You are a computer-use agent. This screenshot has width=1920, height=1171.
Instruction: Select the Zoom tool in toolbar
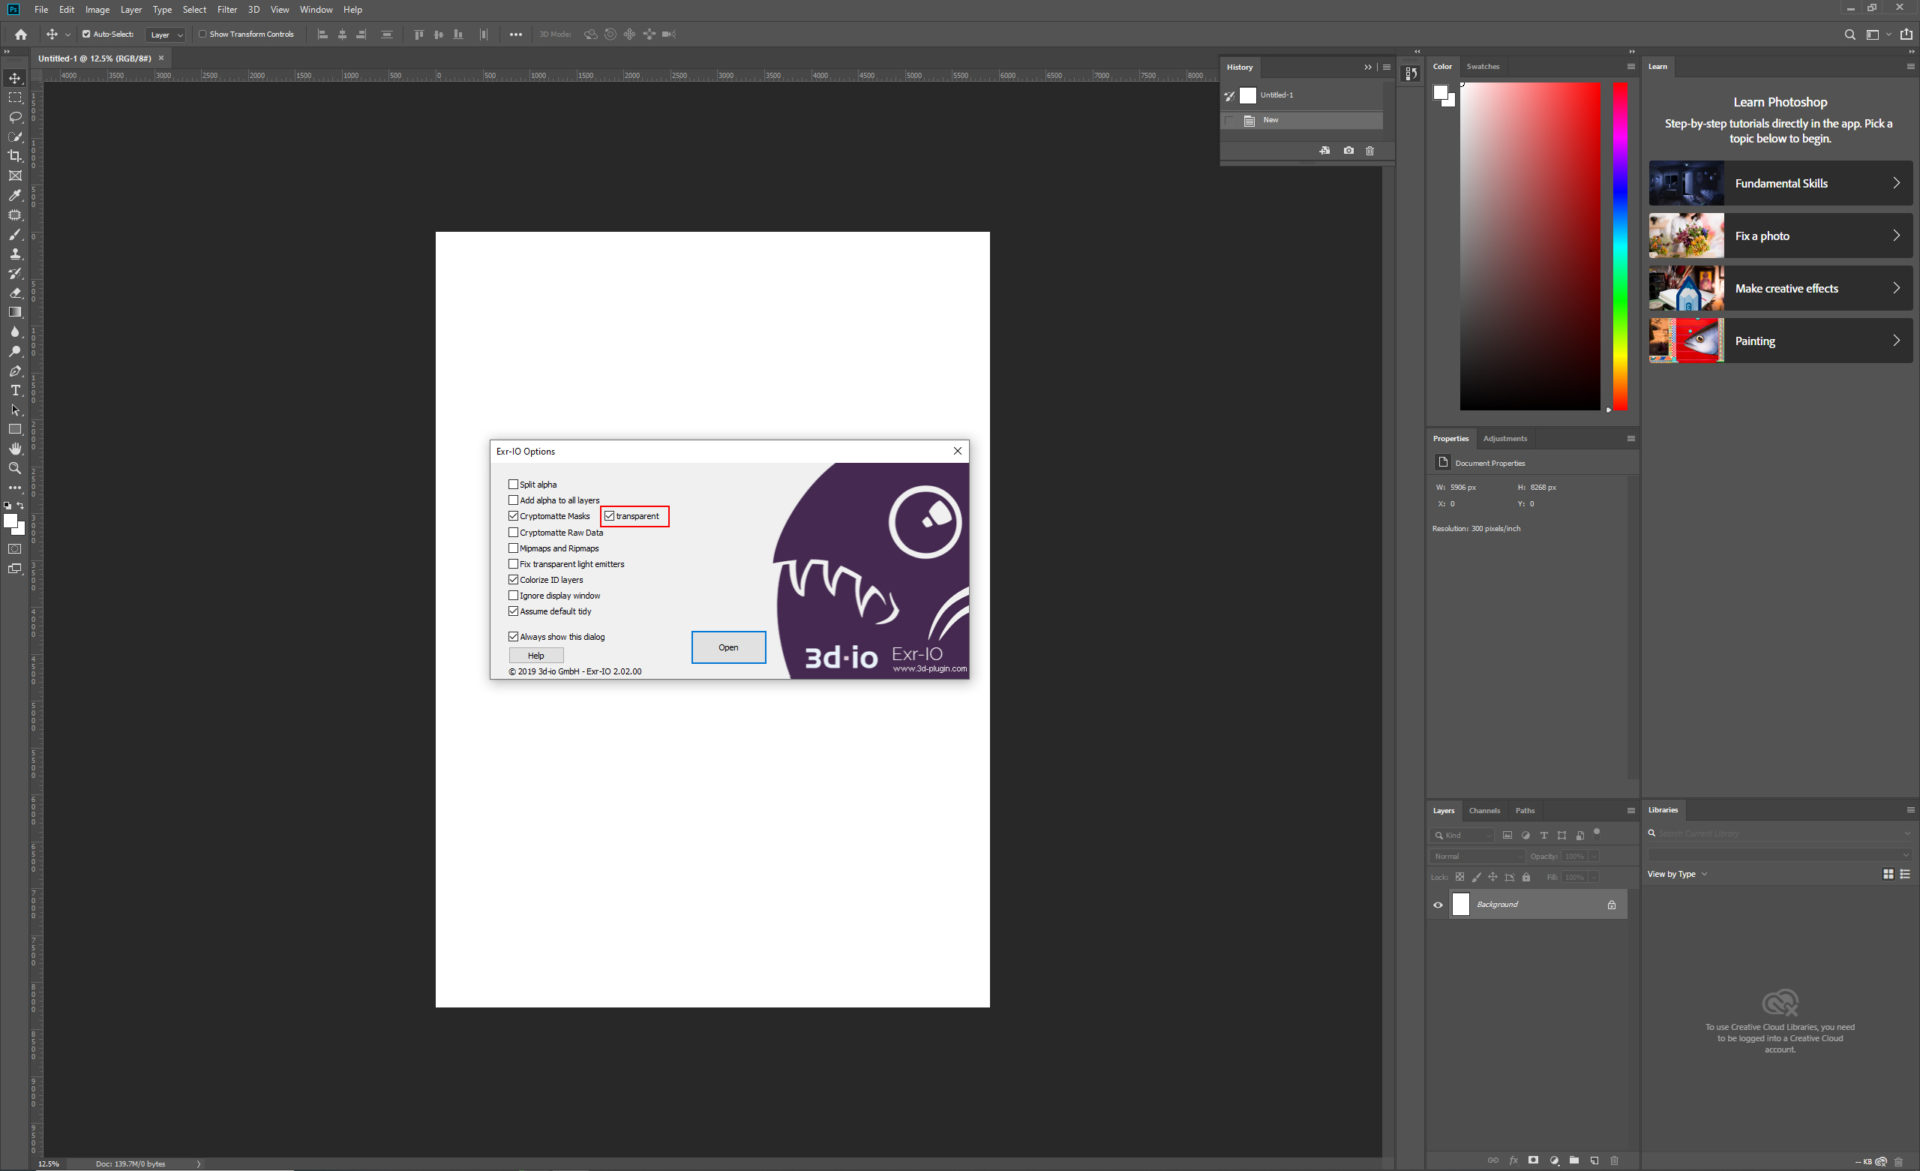pyautogui.click(x=15, y=469)
